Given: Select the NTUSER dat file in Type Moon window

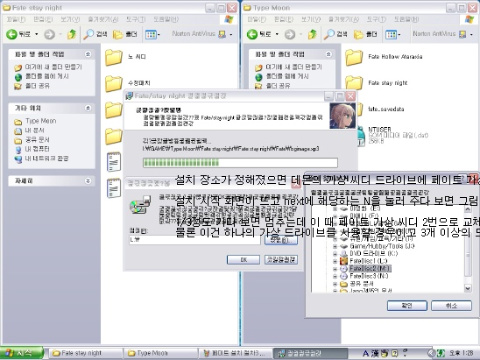Looking at the screenshot, I should pyautogui.click(x=392, y=135).
